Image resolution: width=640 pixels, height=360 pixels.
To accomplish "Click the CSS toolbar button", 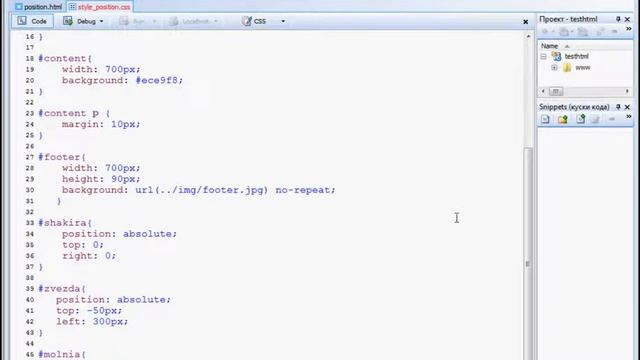I will pyautogui.click(x=254, y=21).
